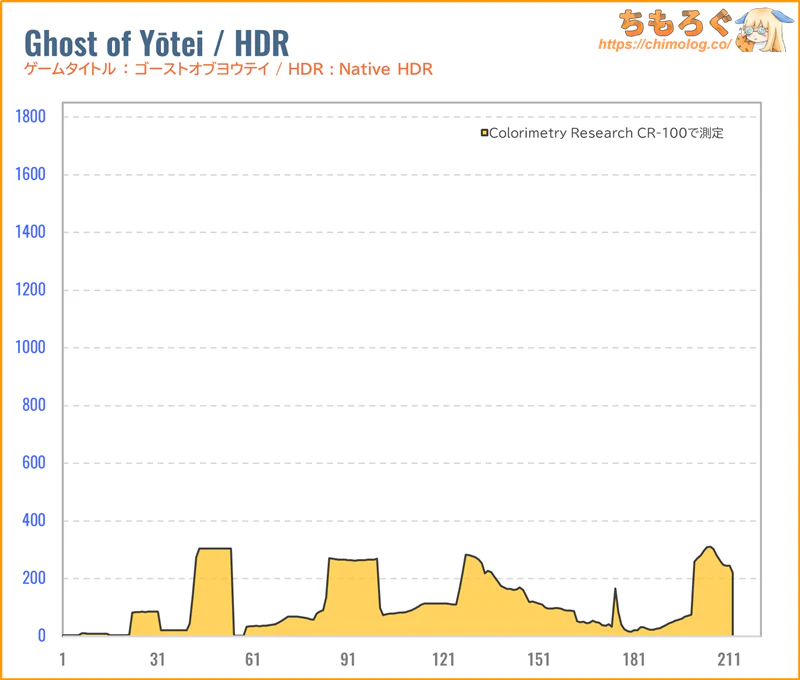Click the 1000 label on the vertical axis
Viewport: 800px width, 680px height.
[31, 348]
